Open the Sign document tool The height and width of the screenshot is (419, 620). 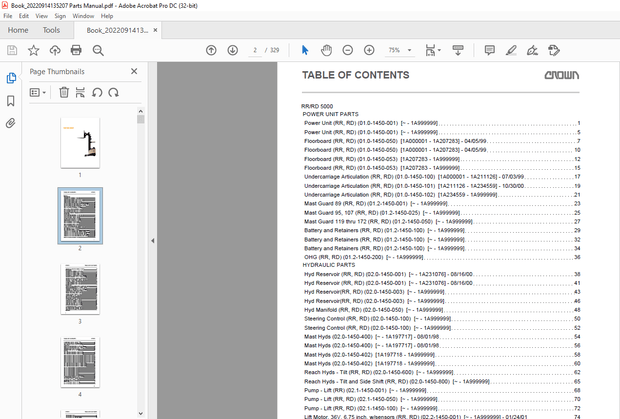pyautogui.click(x=532, y=50)
